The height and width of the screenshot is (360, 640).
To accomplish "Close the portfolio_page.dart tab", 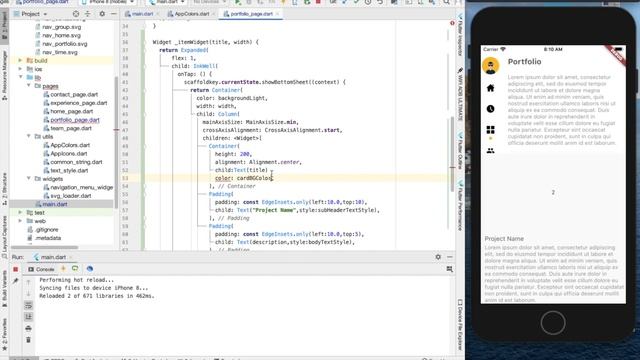I will tap(278, 14).
